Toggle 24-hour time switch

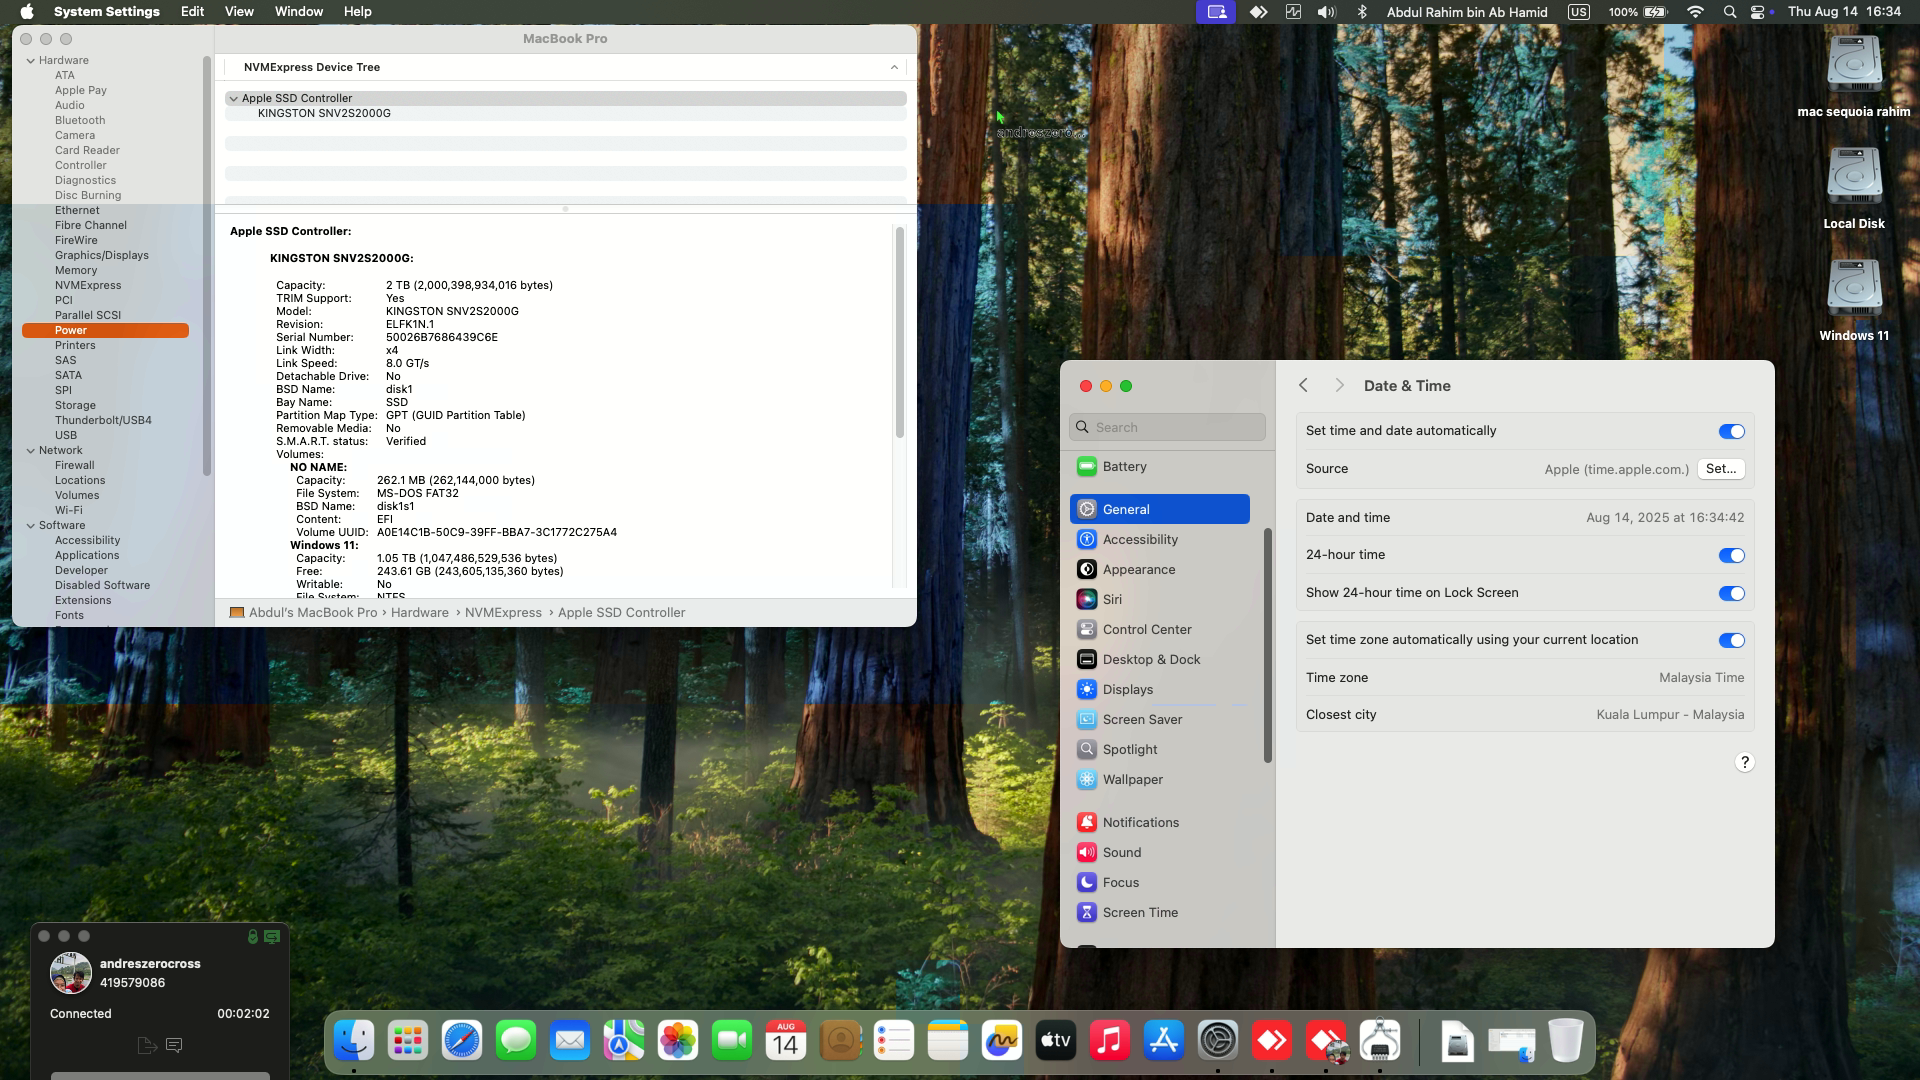[x=1731, y=556]
